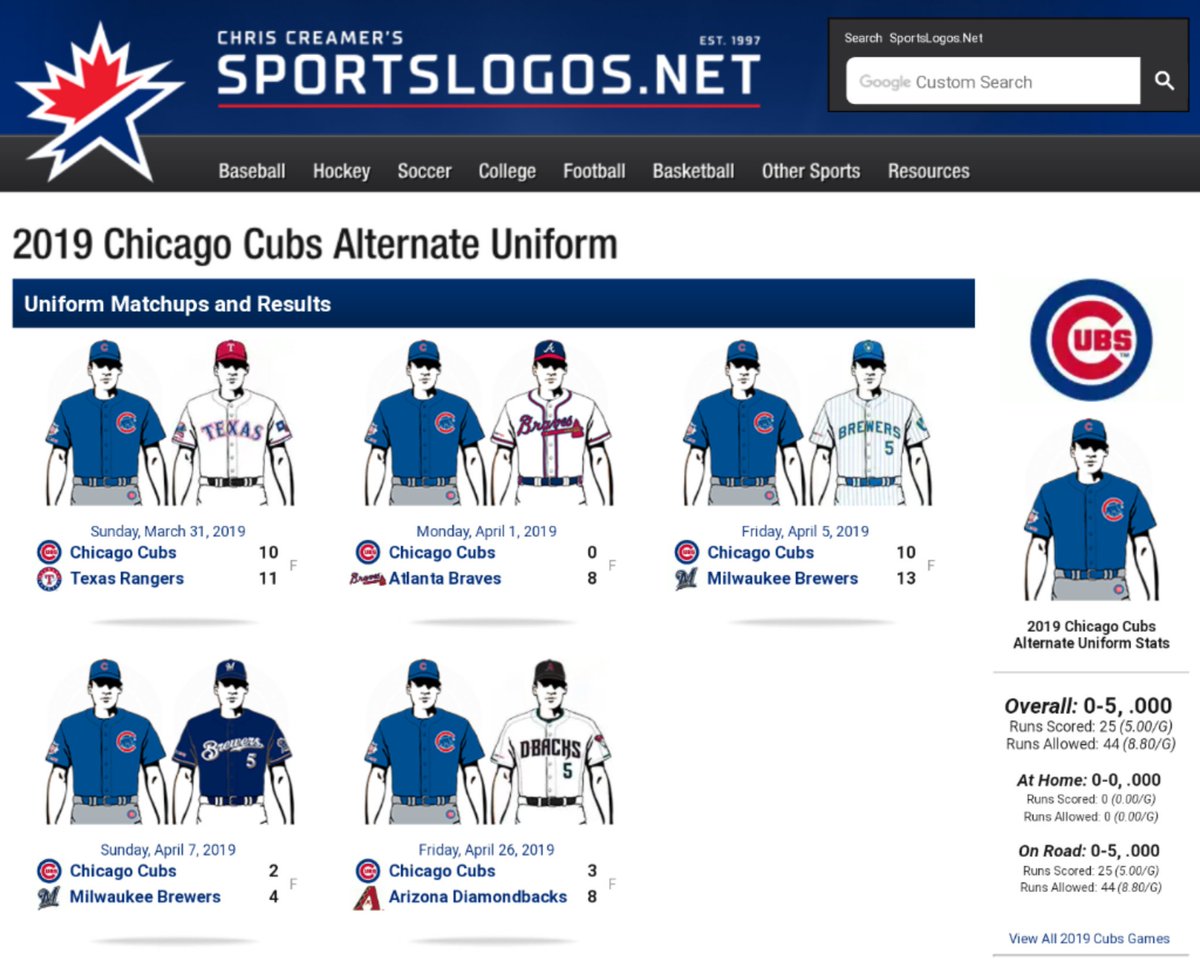Click Brewers logo icon in April 5 game

point(687,579)
